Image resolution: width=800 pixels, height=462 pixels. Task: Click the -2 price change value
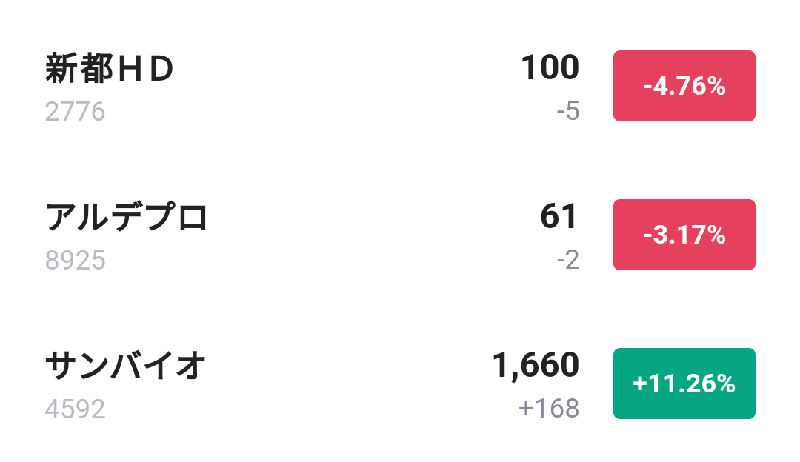(x=568, y=260)
